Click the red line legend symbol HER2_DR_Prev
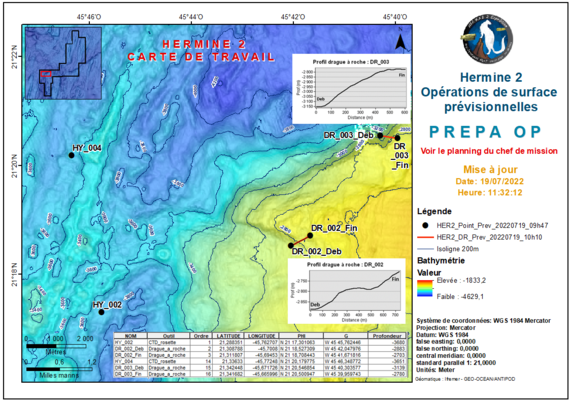The image size is (570, 403). pos(425,237)
